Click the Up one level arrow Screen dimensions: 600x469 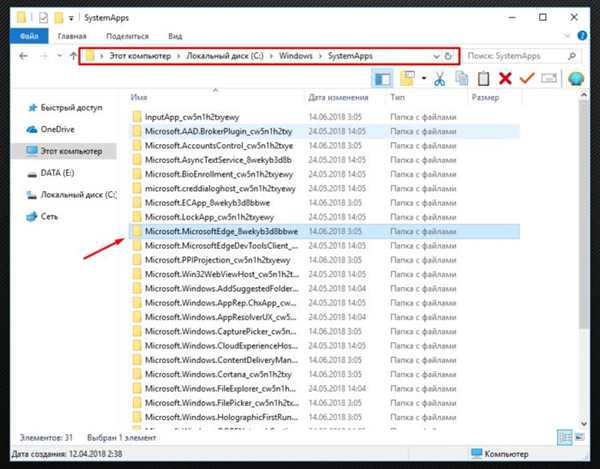(x=73, y=56)
